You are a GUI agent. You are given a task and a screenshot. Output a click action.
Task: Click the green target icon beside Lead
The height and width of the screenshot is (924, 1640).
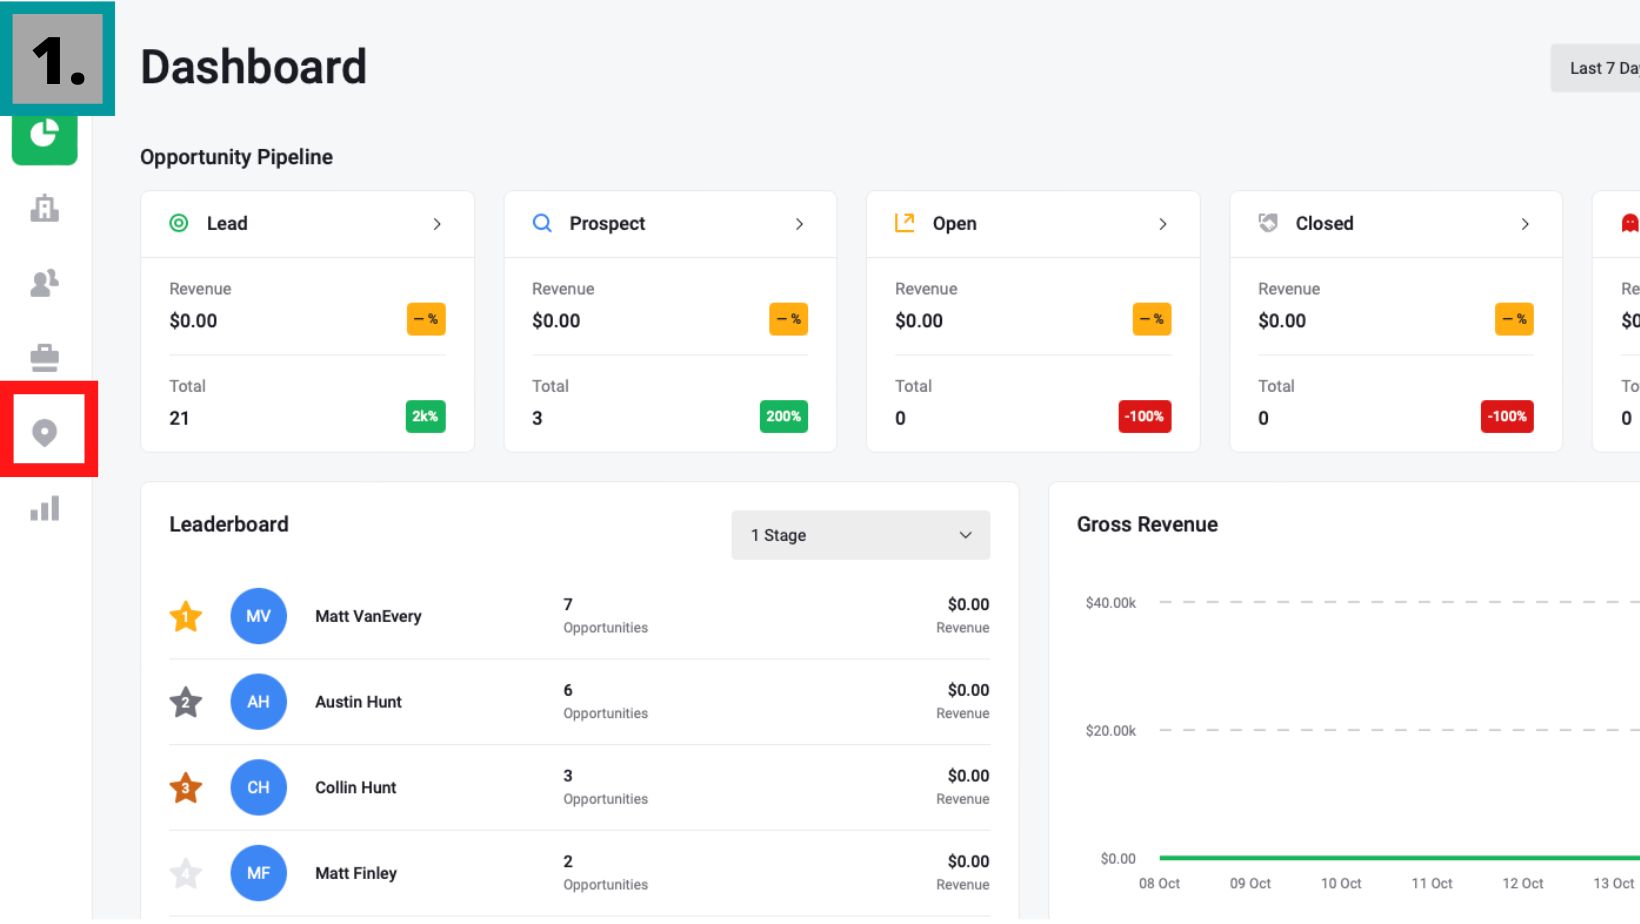tap(179, 223)
